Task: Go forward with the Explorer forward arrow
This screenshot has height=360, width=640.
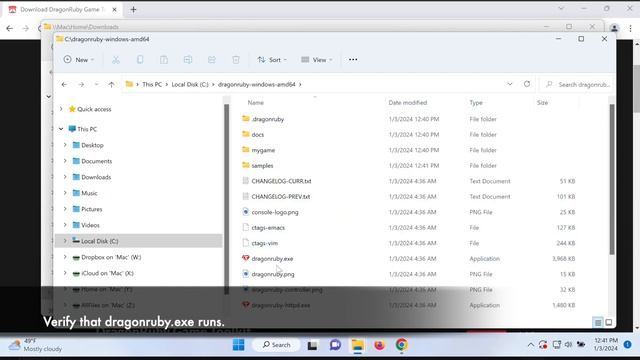Action: click(x=81, y=84)
